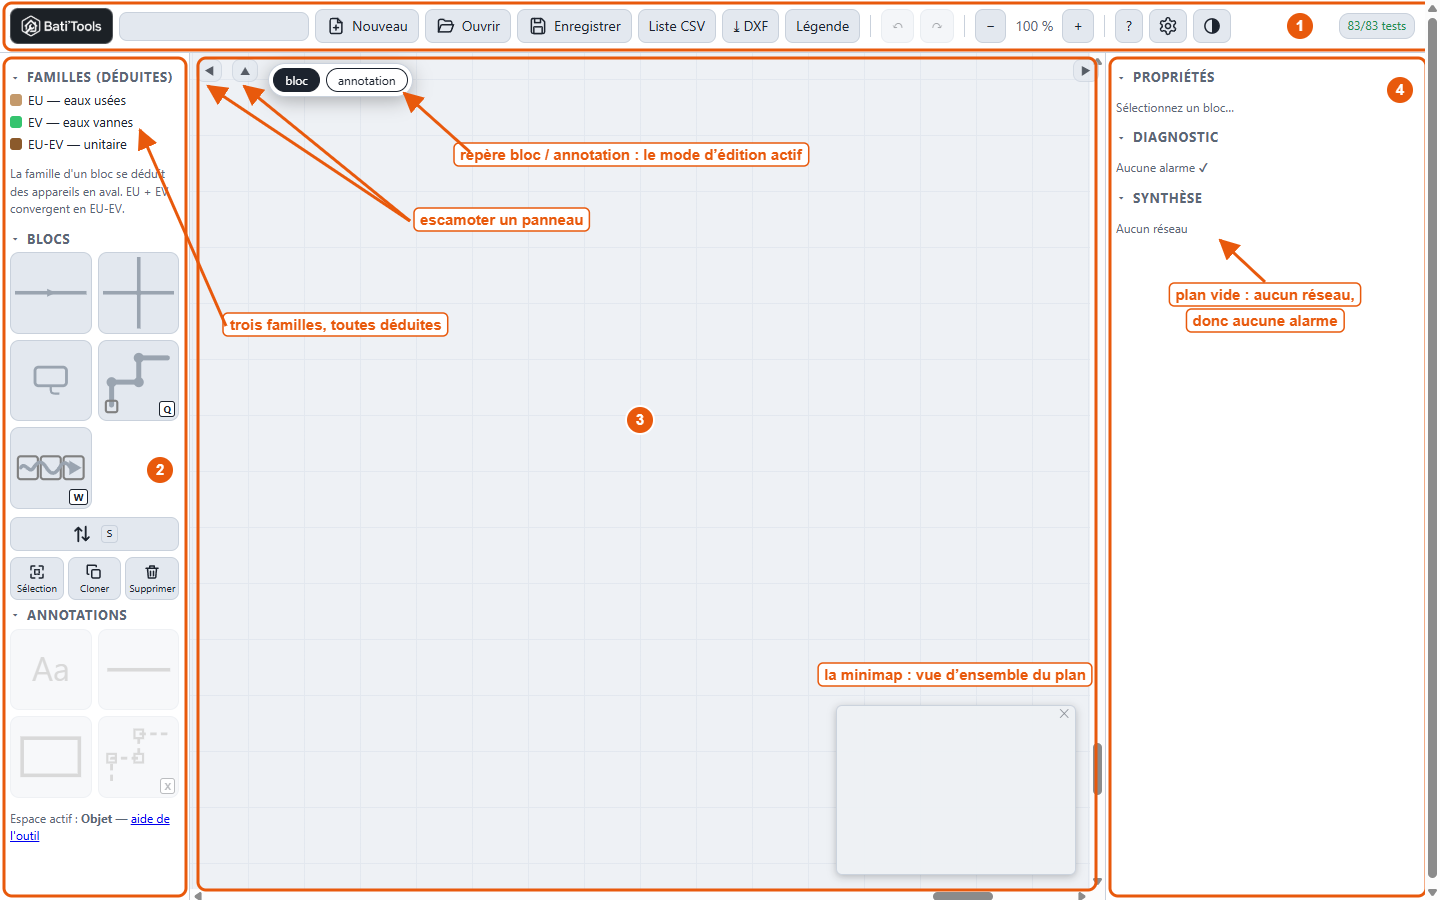Pick the dashed connector annotation marked X
The height and width of the screenshot is (900, 1440).
(x=138, y=757)
